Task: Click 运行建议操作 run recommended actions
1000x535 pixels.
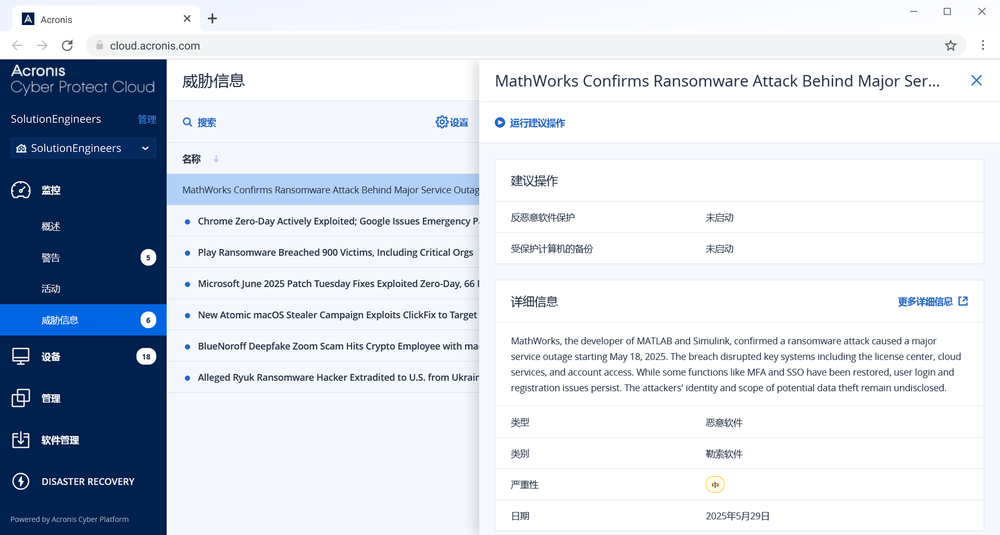Action: (x=530, y=122)
